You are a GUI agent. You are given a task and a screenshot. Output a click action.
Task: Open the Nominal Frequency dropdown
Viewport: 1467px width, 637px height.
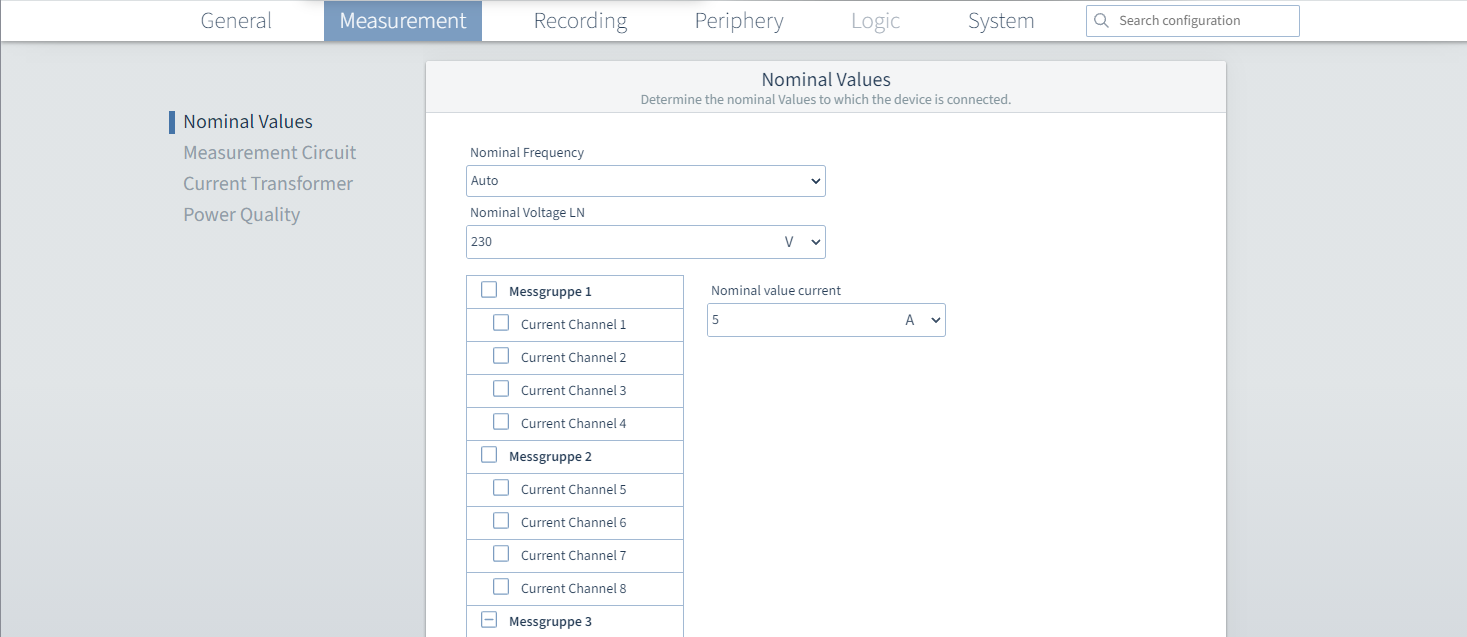tap(645, 181)
